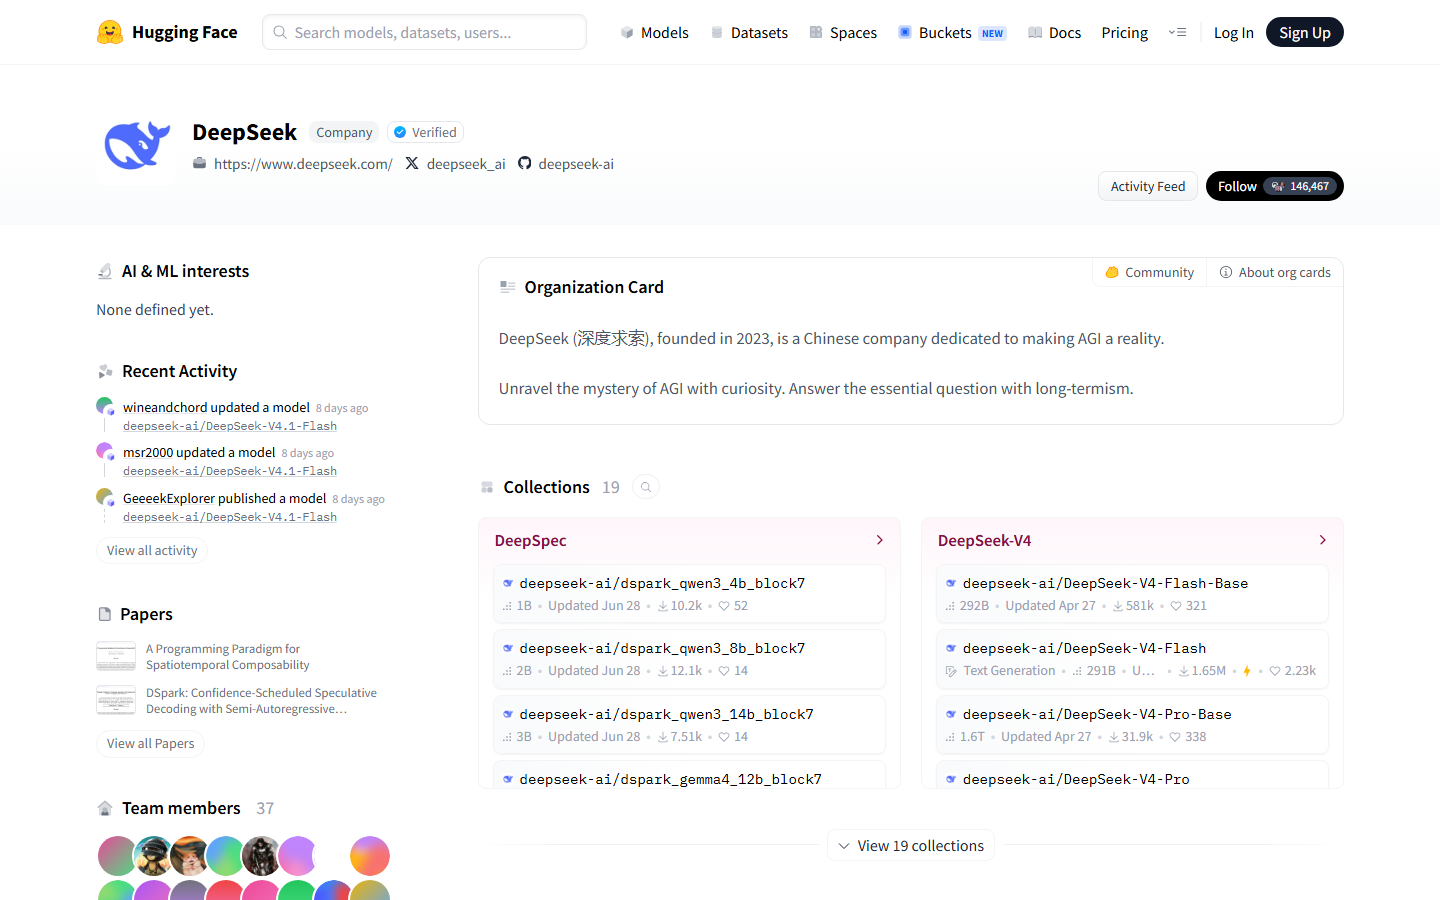Open model card DeepSeek-V4-Pro-Base
1440x900 pixels.
(1132, 725)
